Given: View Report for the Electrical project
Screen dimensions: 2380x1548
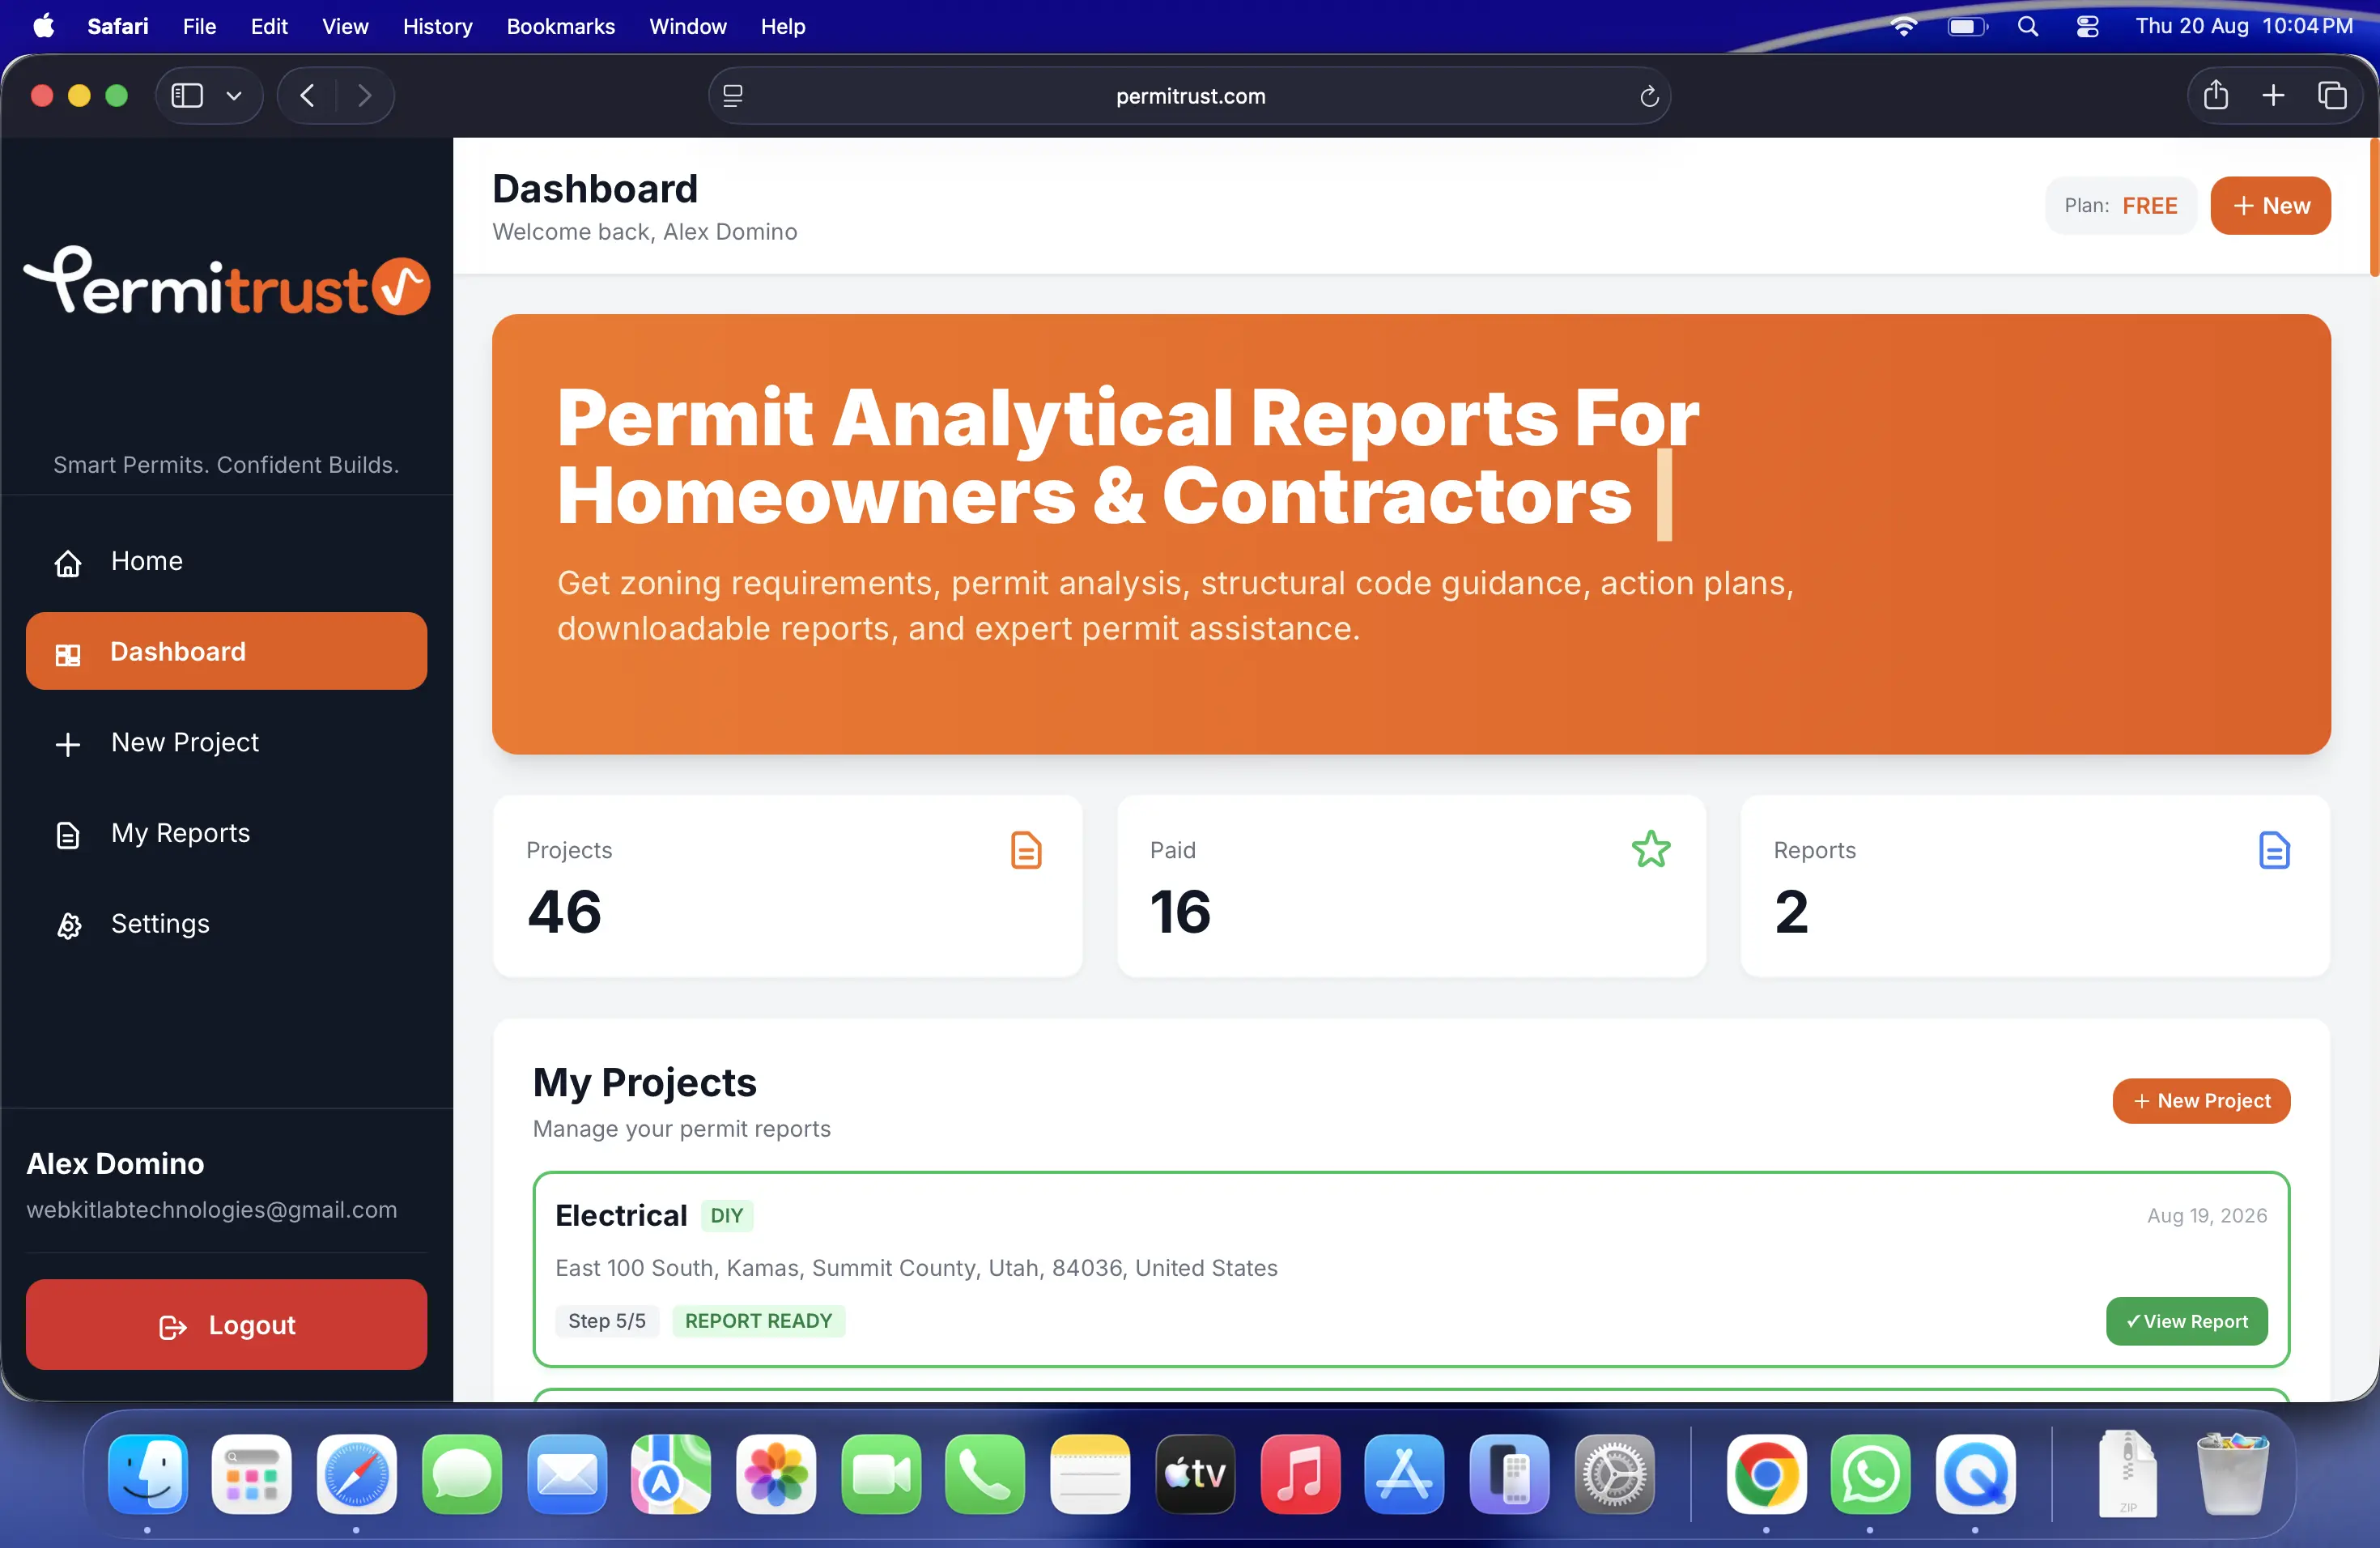Looking at the screenshot, I should pos(2186,1321).
